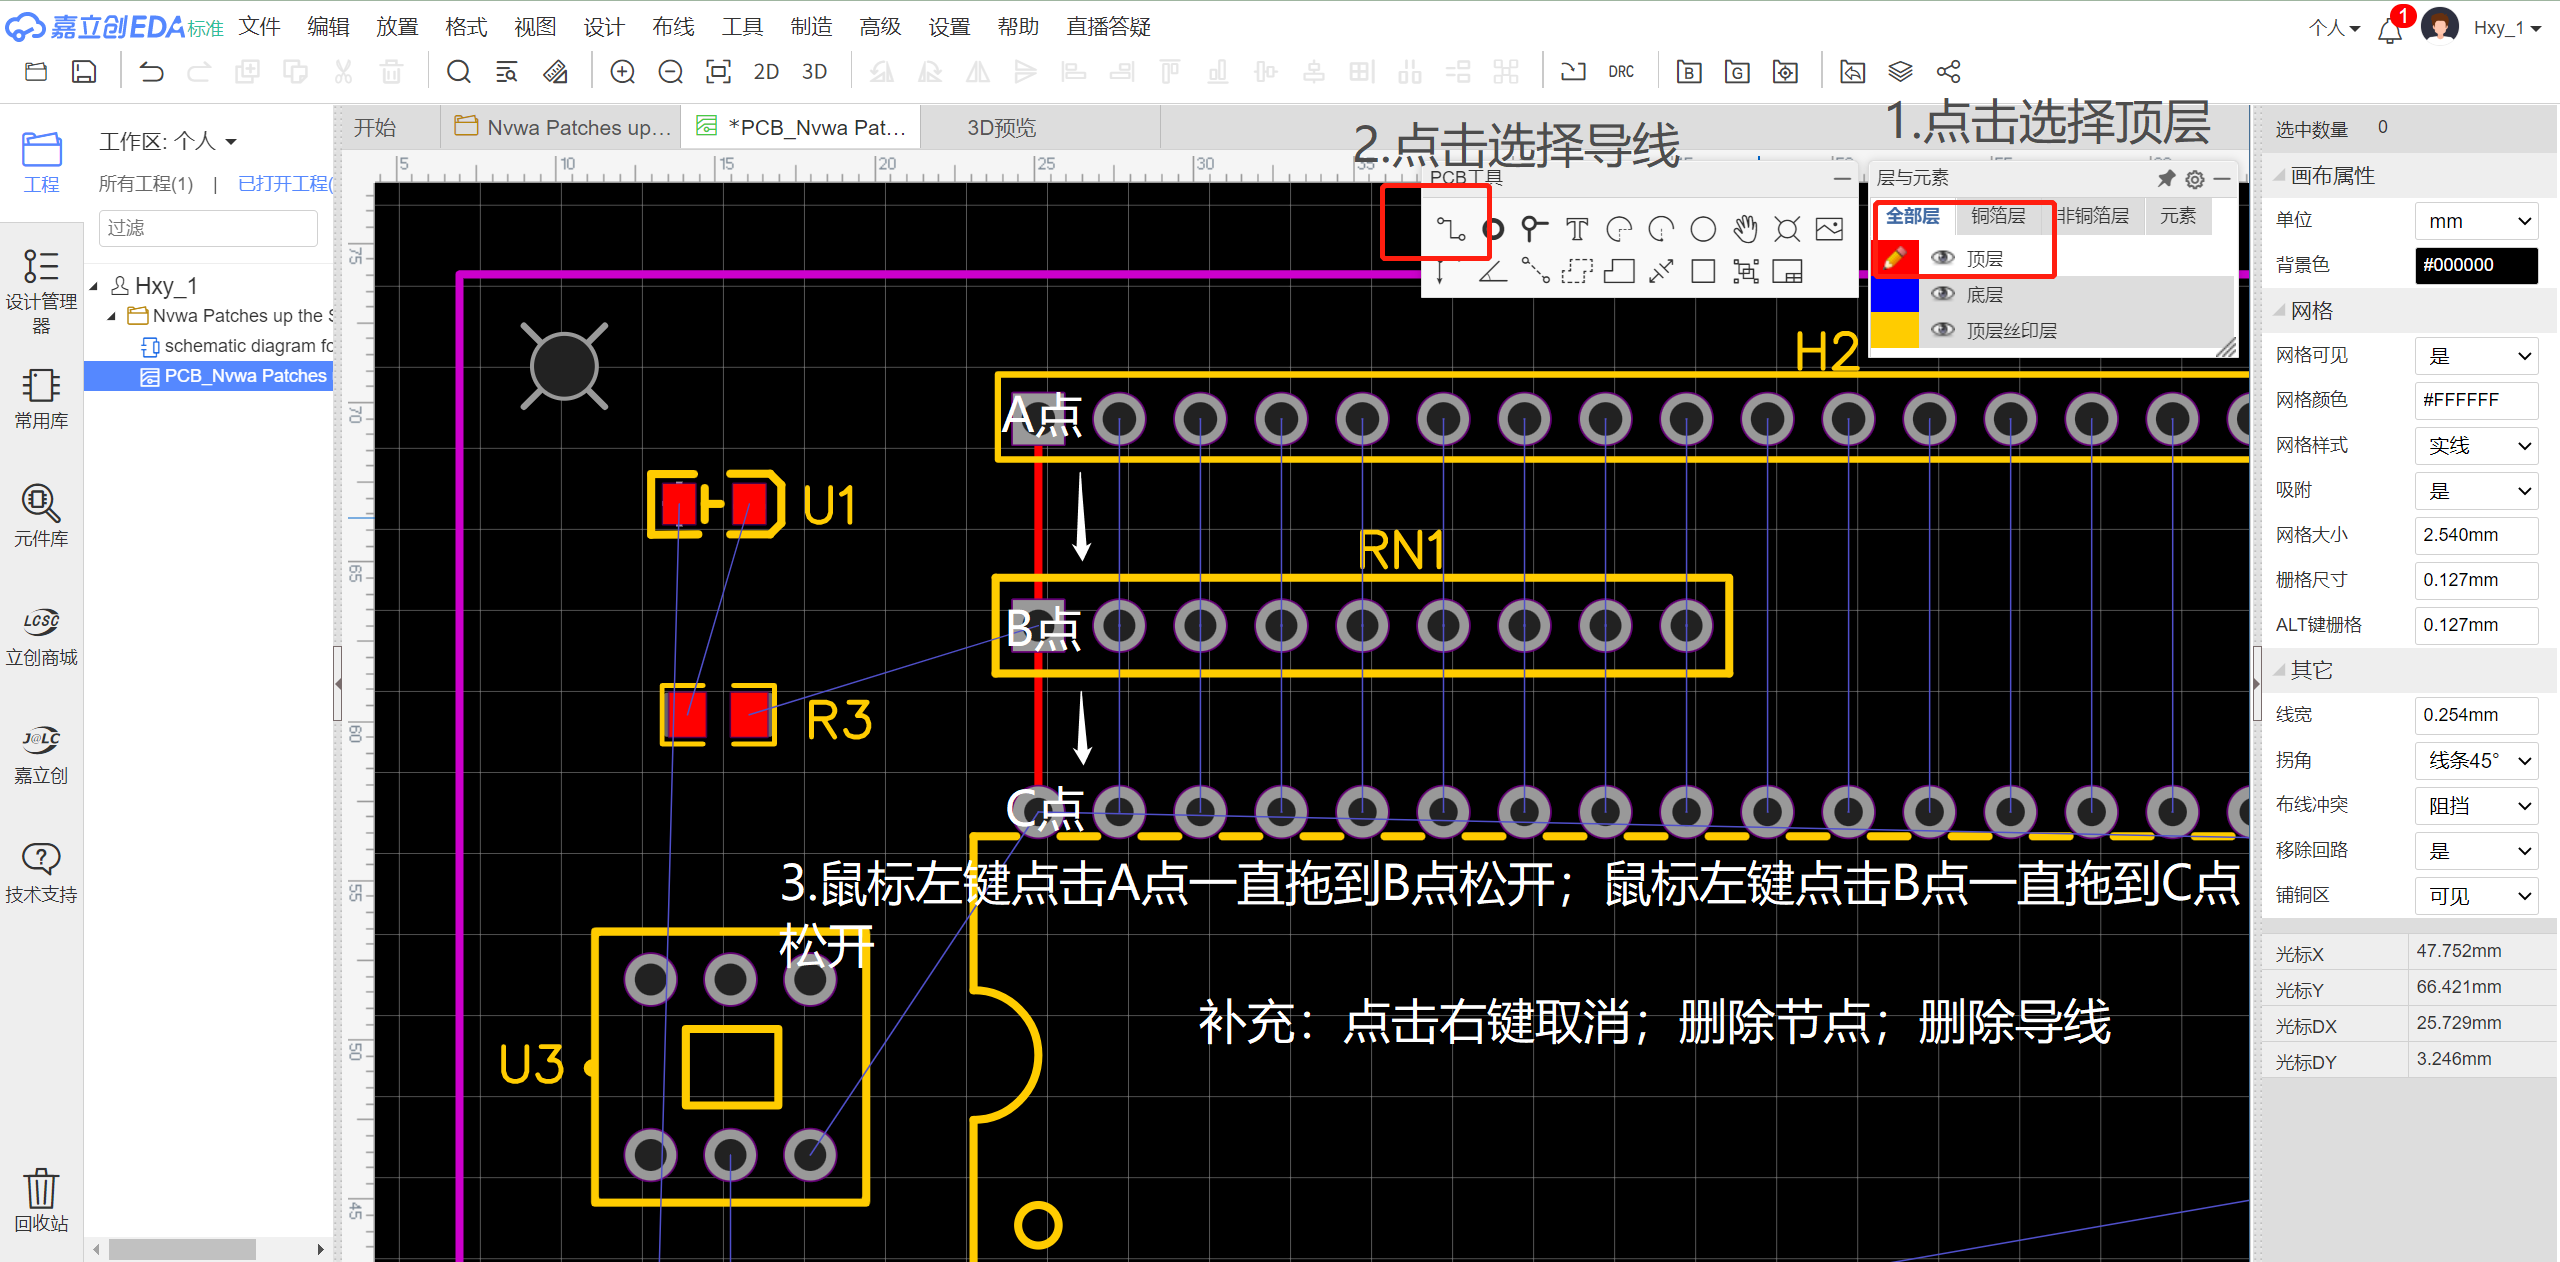Click the Image insert tool in PCB工具
2560x1262 pixels.
click(x=1829, y=230)
